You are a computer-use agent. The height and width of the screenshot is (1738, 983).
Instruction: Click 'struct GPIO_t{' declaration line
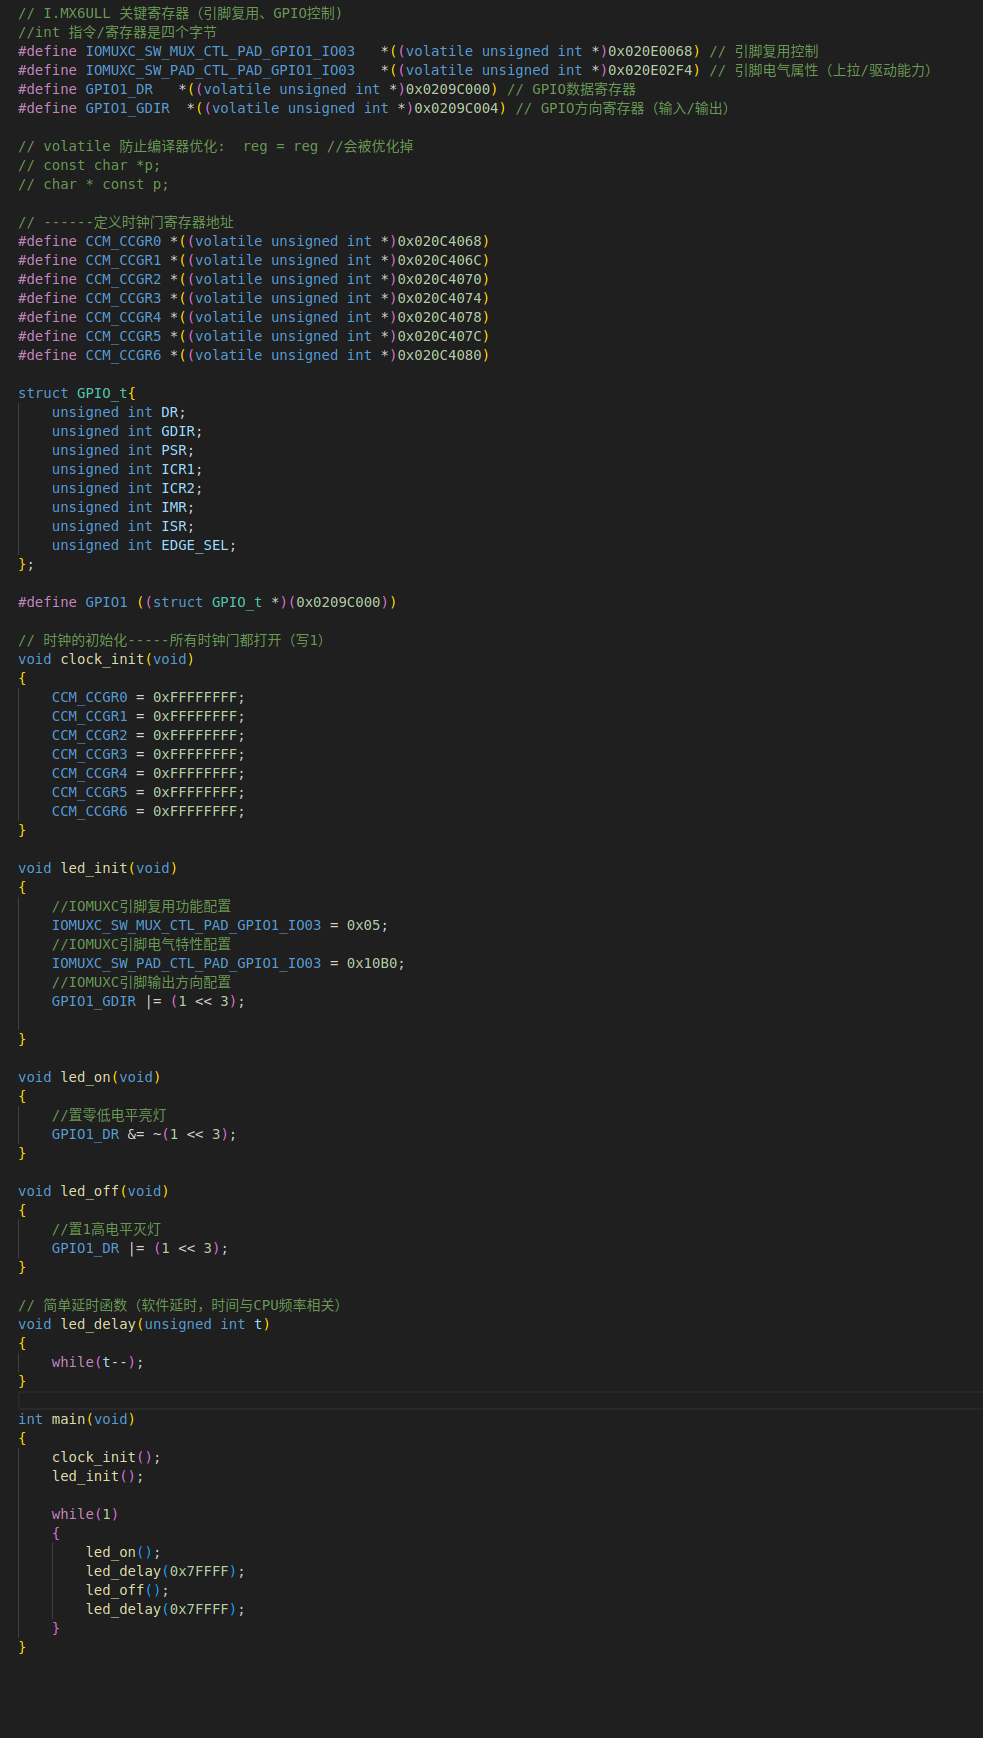(77, 393)
